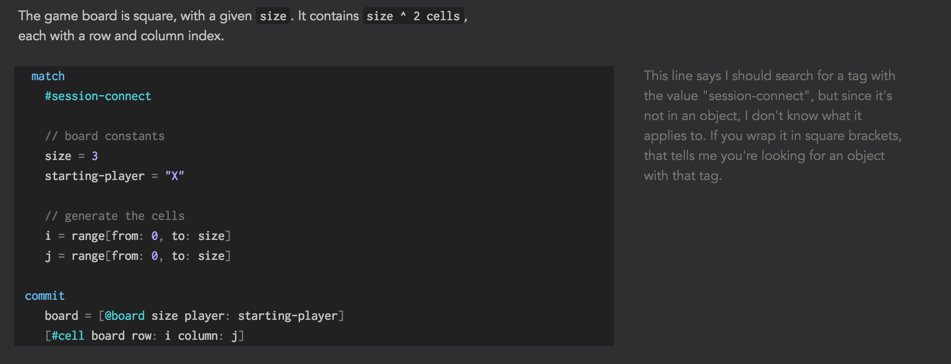Click the commit keyword
The width and height of the screenshot is (951, 364).
click(45, 296)
